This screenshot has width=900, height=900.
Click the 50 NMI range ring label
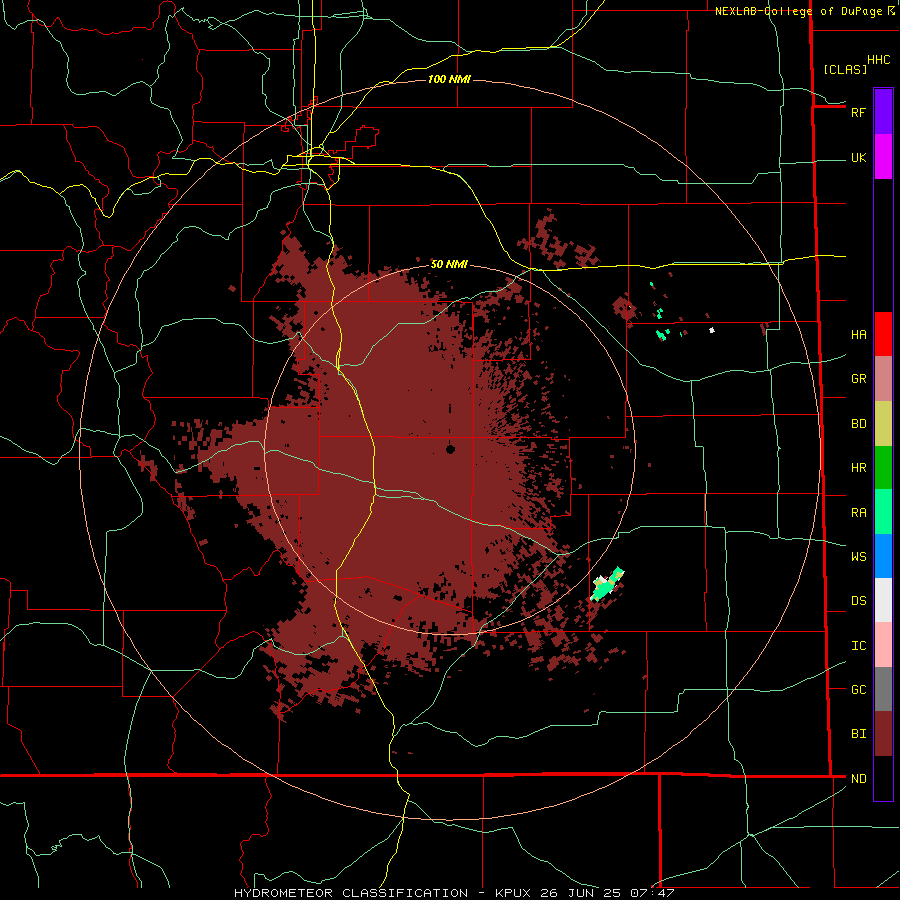449,264
